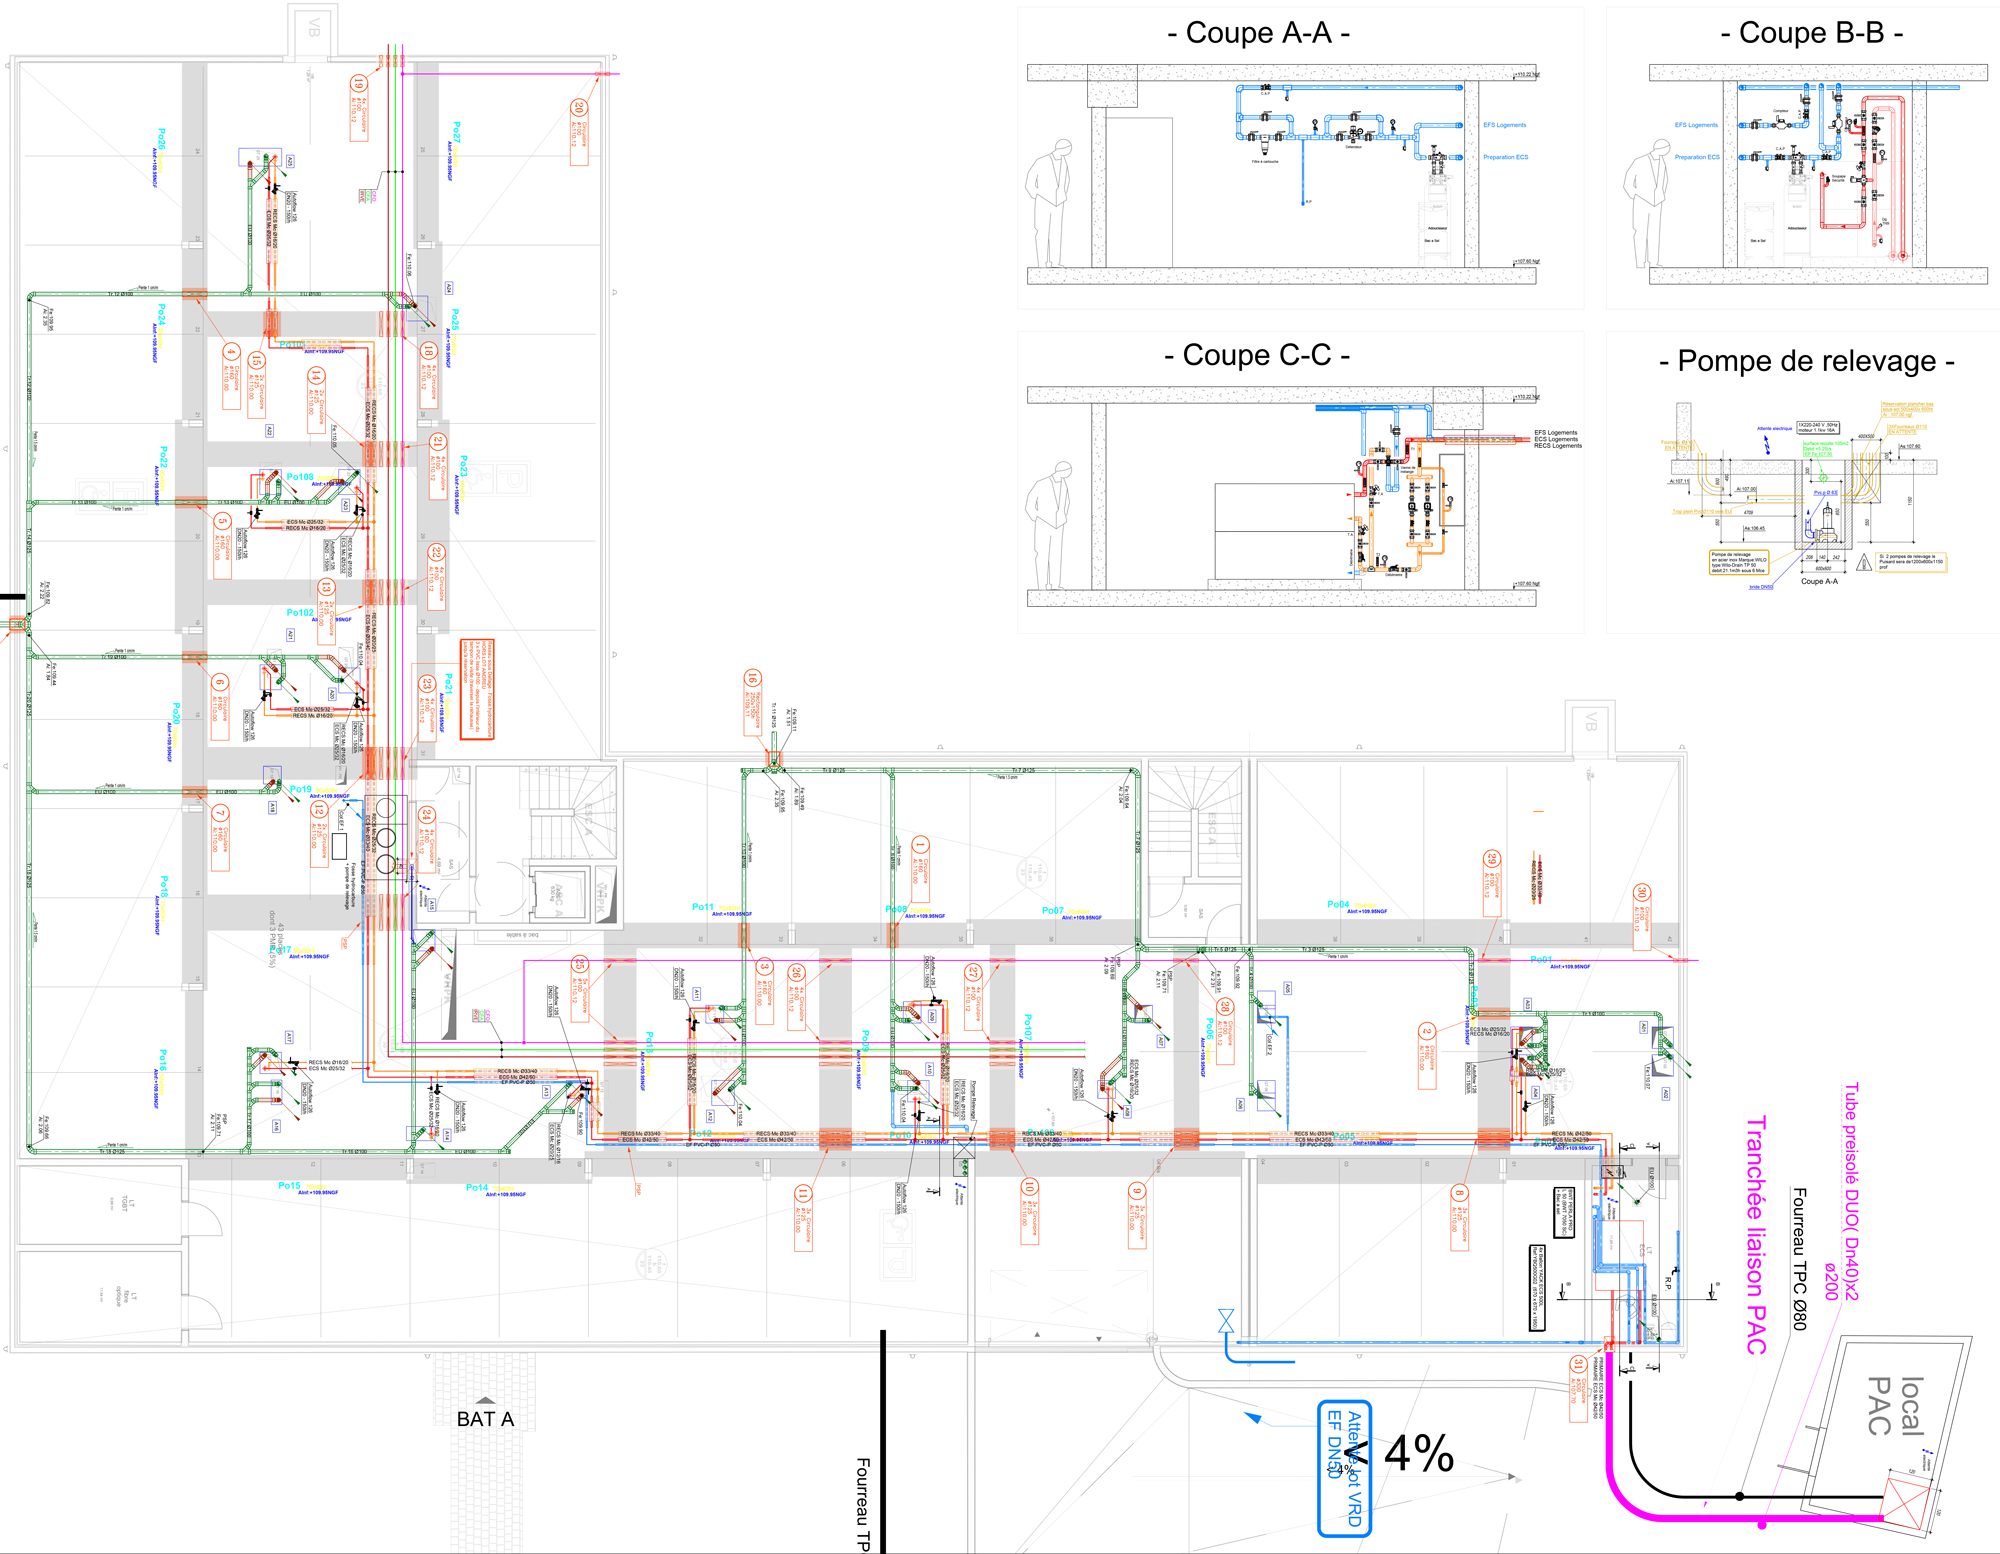Select the yellow-boxed Wilo-Drain pump note

coord(1738,563)
